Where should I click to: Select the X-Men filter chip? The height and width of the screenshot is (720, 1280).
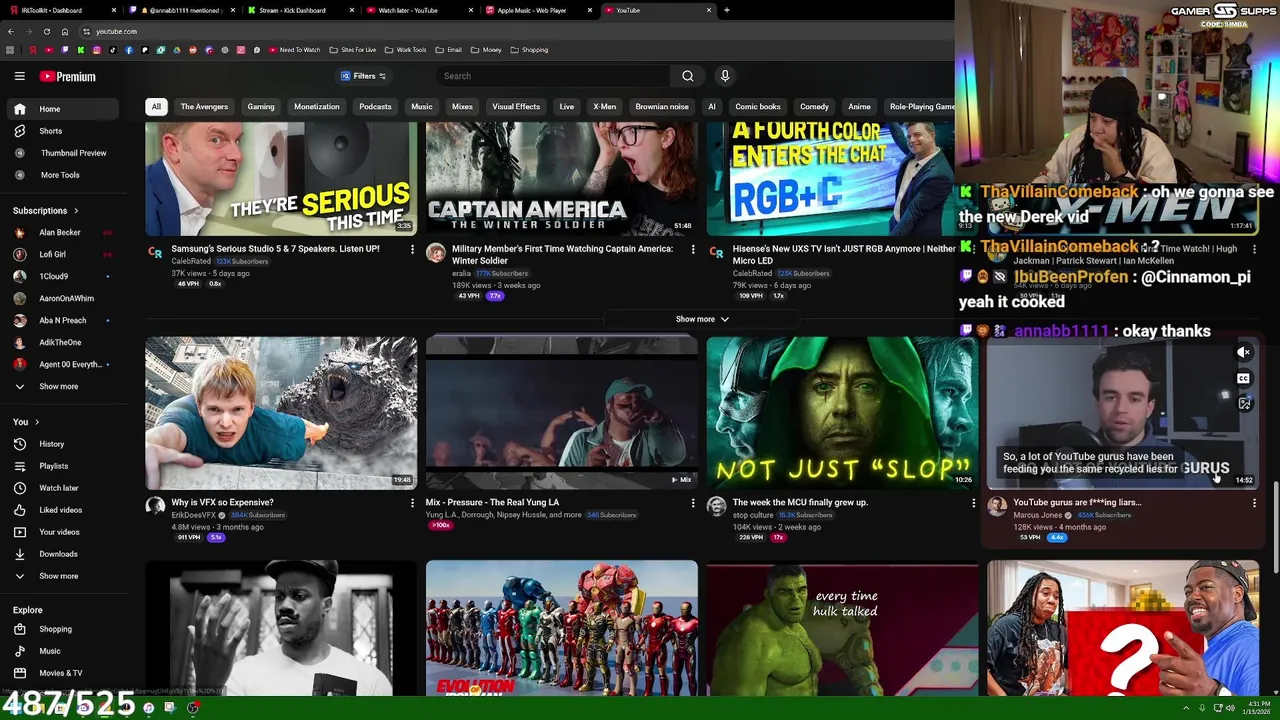tap(604, 107)
